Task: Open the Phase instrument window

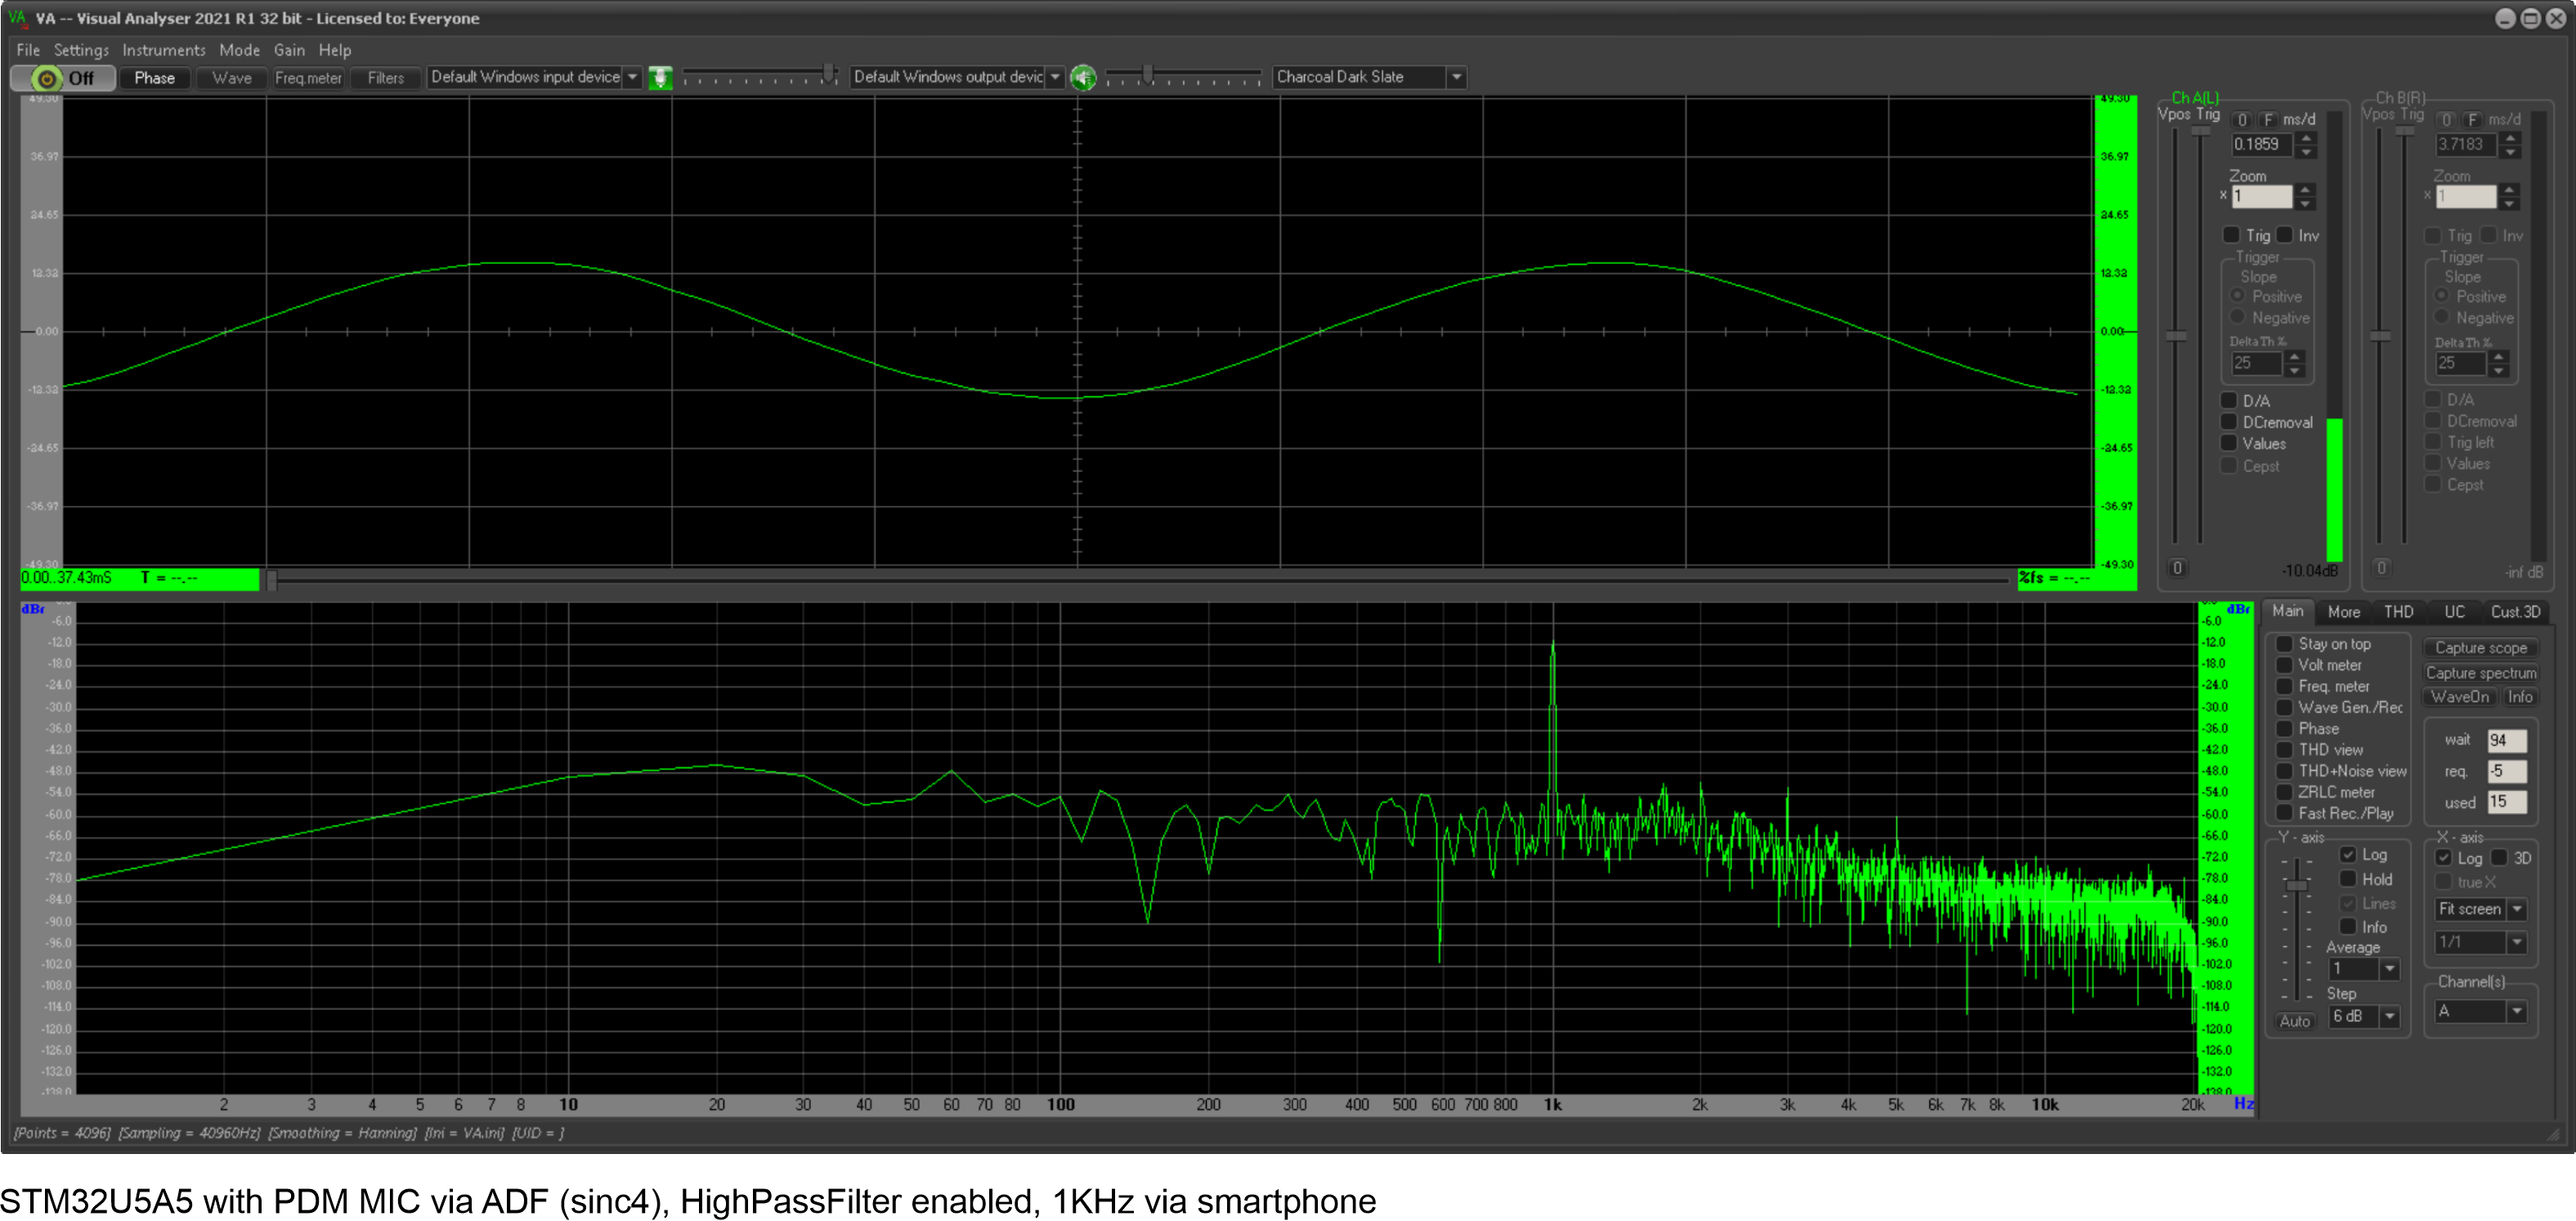Action: (x=154, y=77)
